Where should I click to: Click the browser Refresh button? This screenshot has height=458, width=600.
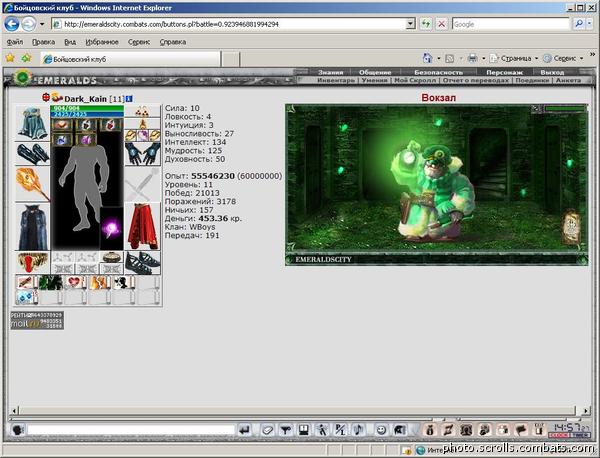click(x=426, y=24)
